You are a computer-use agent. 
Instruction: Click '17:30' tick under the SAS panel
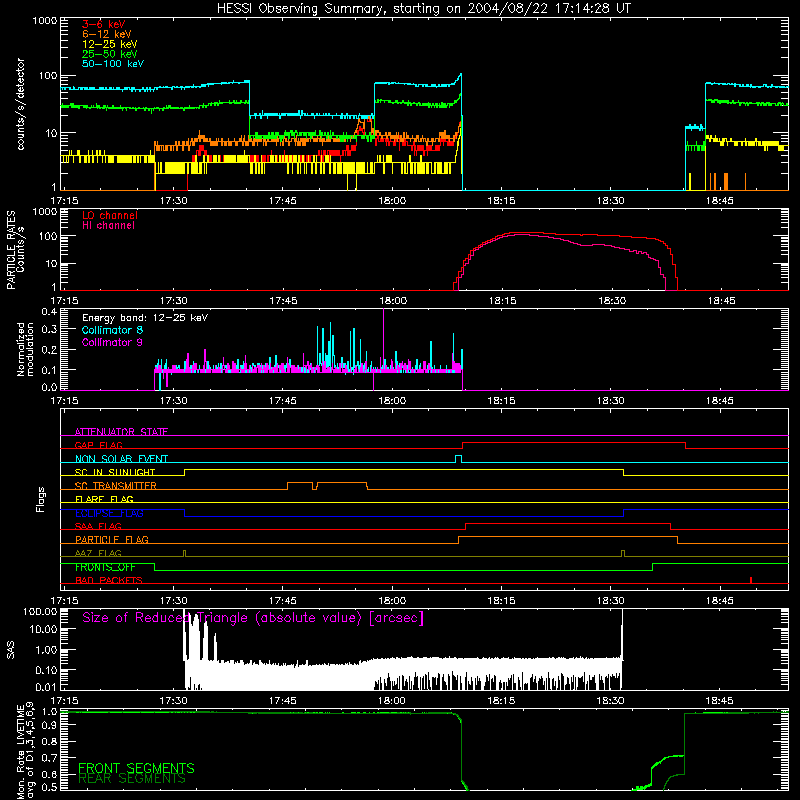coord(173,701)
